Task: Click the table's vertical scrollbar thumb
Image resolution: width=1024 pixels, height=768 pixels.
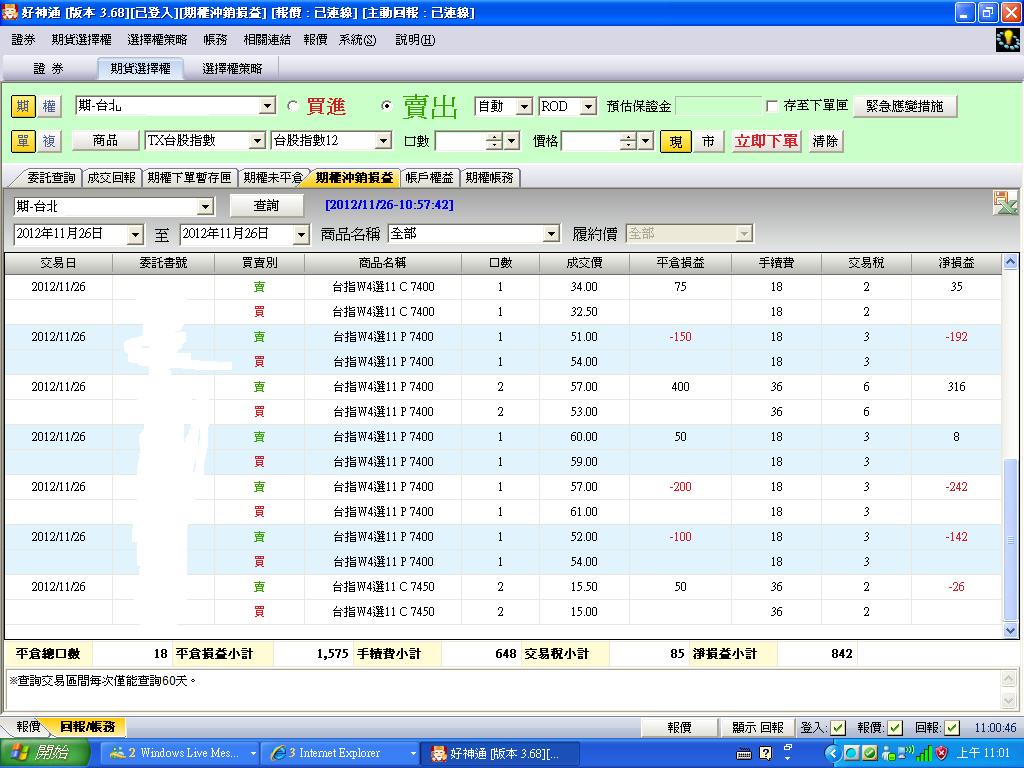Action: click(1010, 539)
